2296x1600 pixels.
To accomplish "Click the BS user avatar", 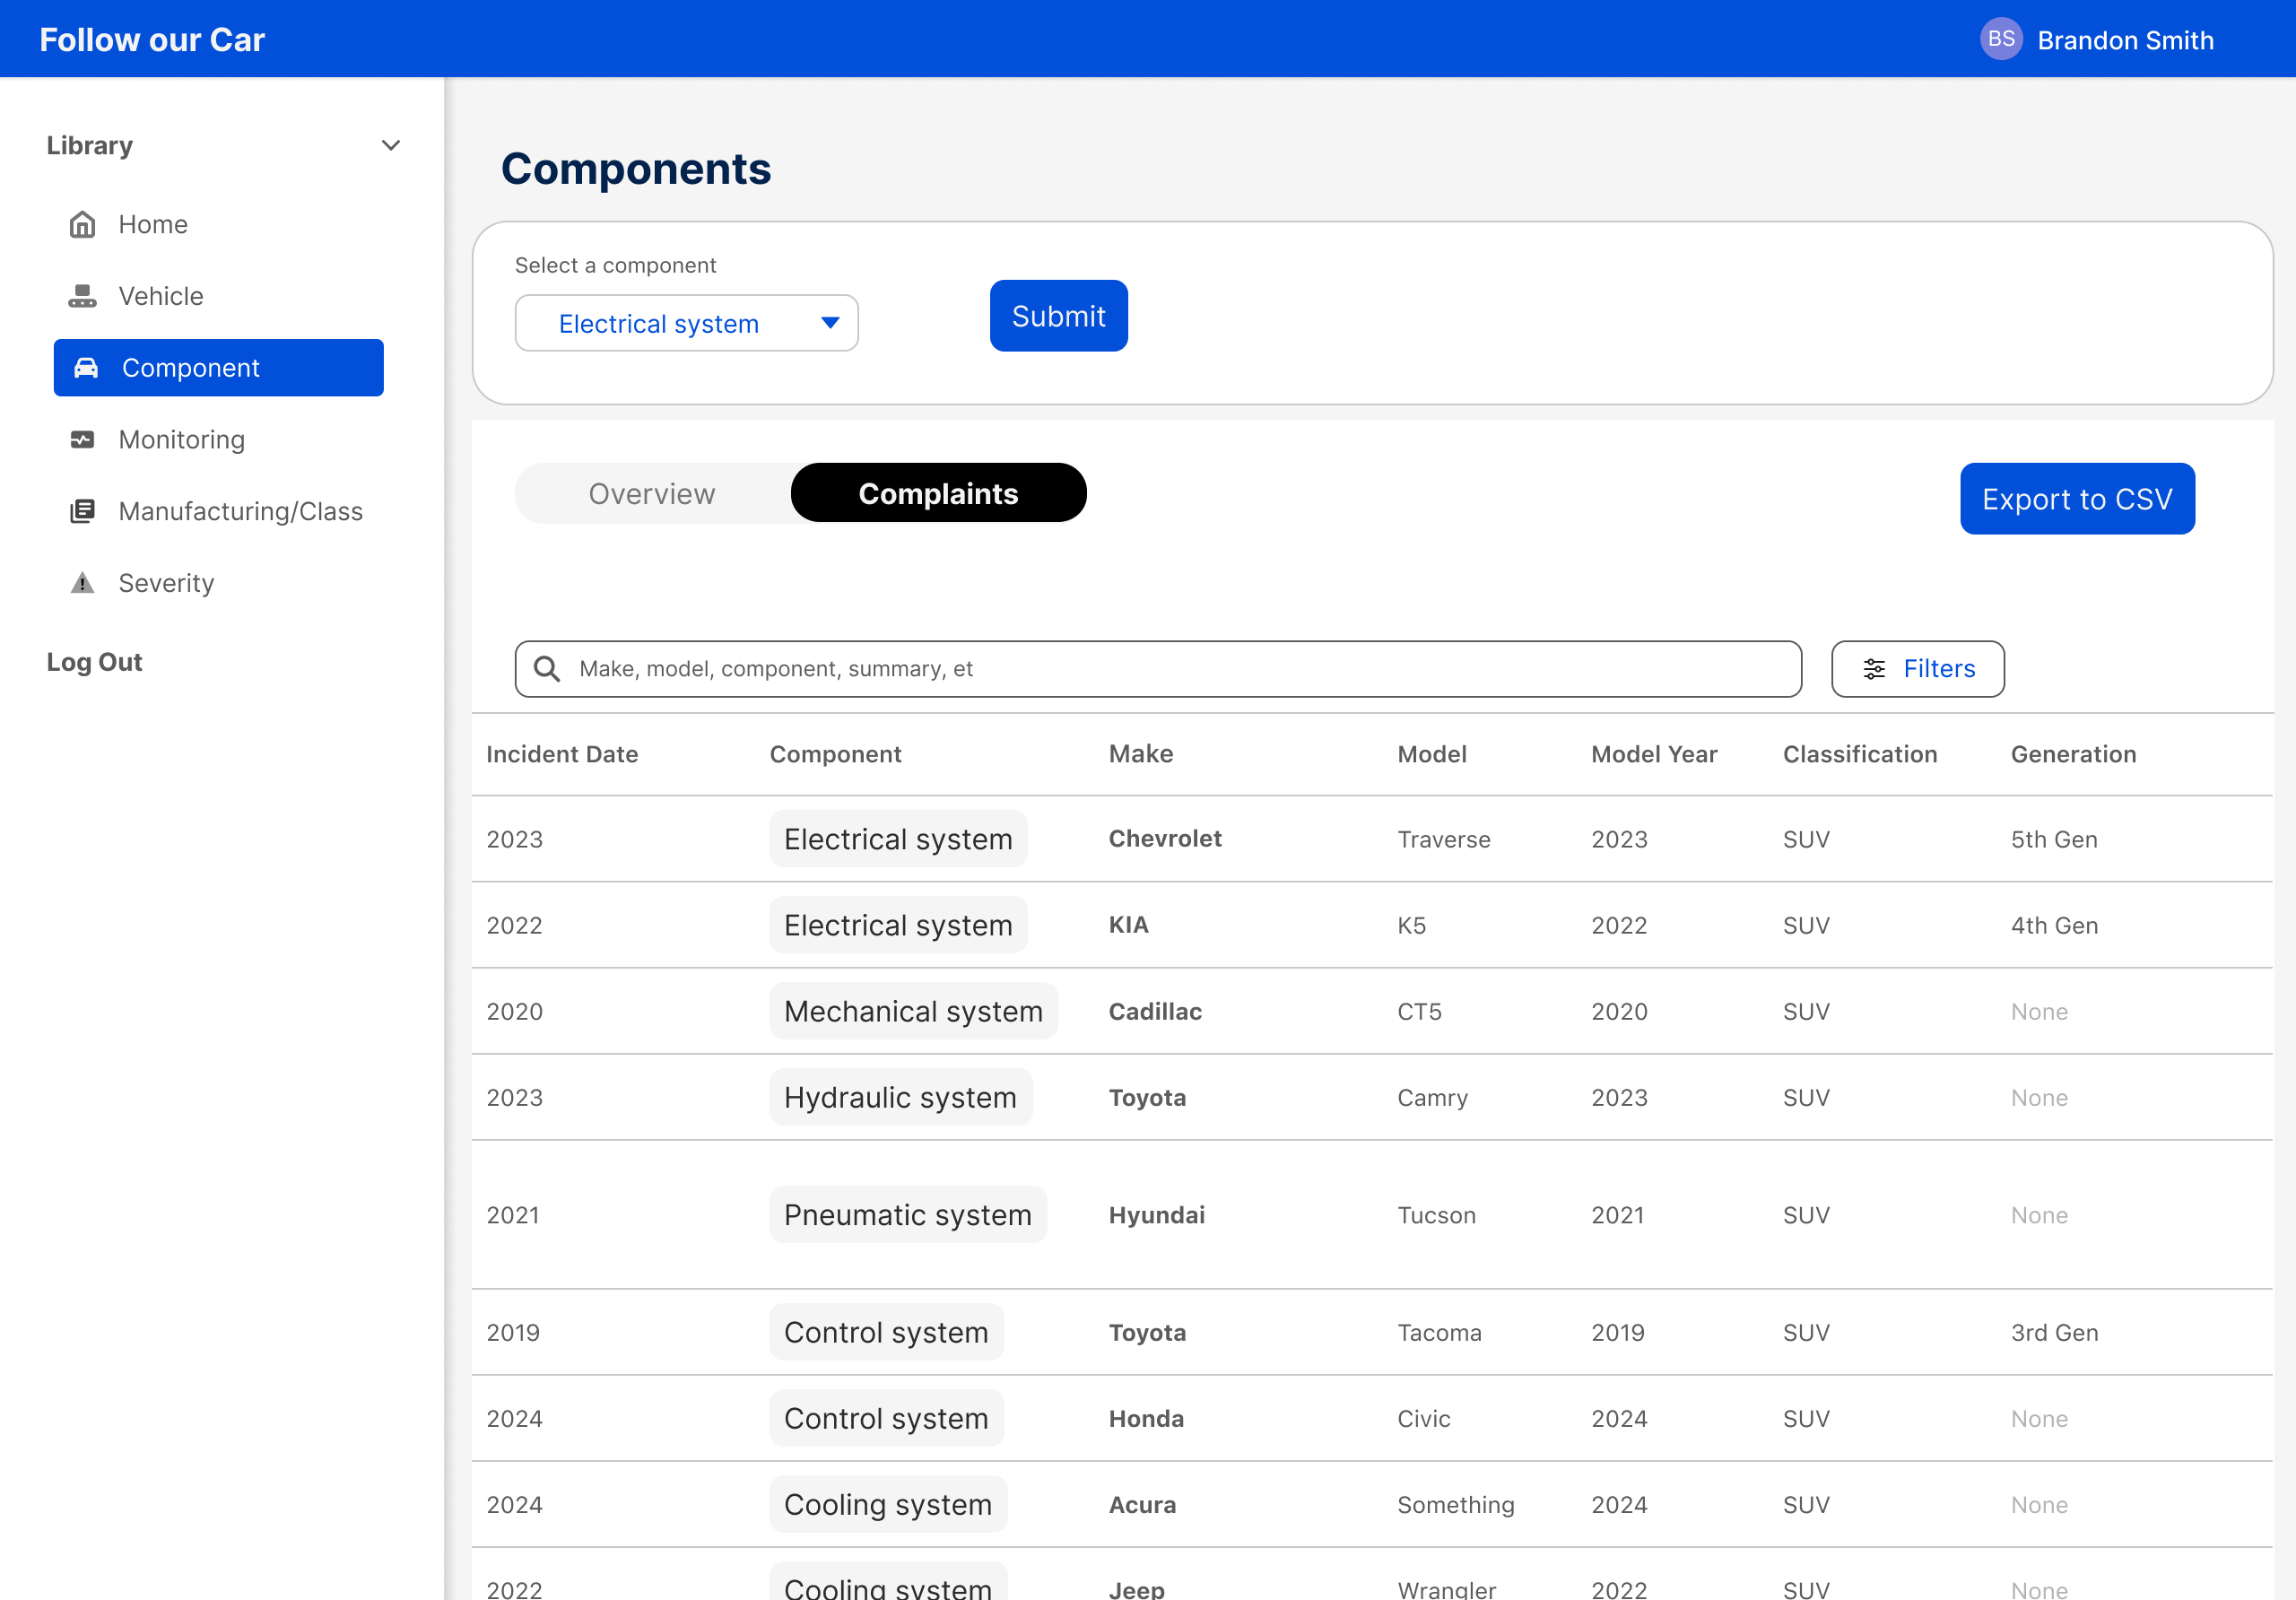I will (x=2001, y=39).
